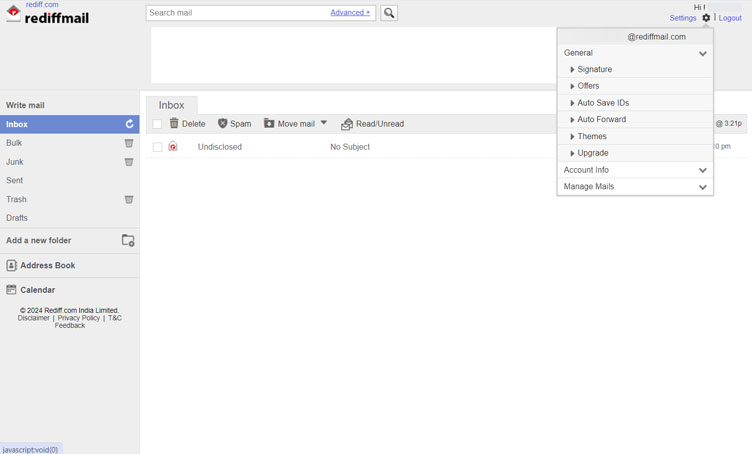Empty the Junk folder trash icon
752x454 pixels.
click(x=129, y=162)
